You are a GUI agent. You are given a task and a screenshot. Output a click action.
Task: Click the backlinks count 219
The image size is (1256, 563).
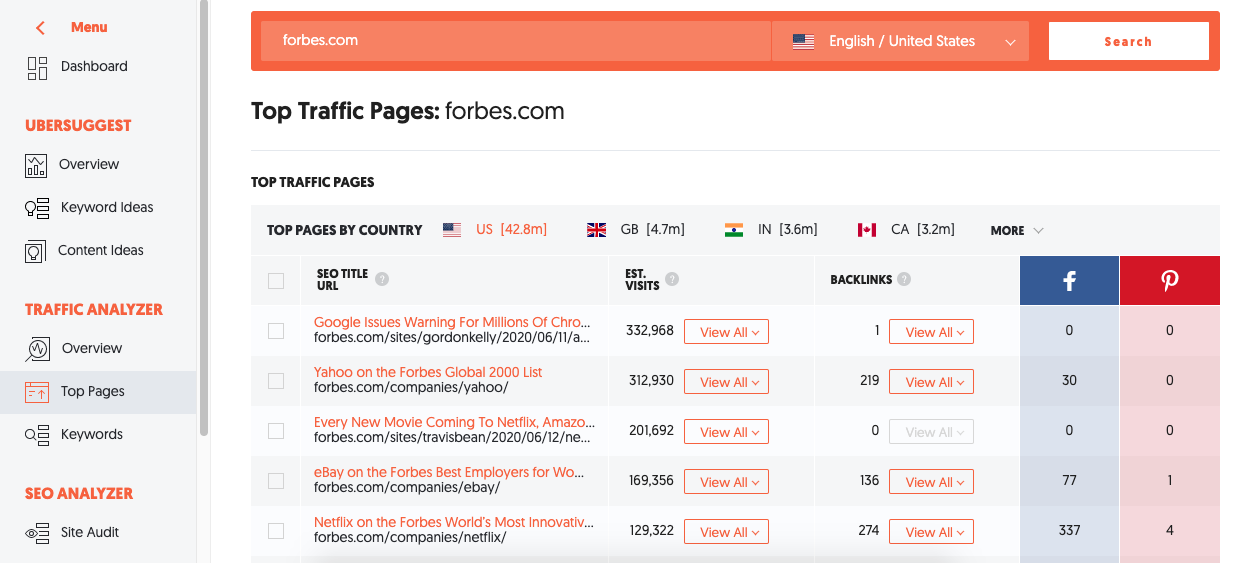[869, 381]
